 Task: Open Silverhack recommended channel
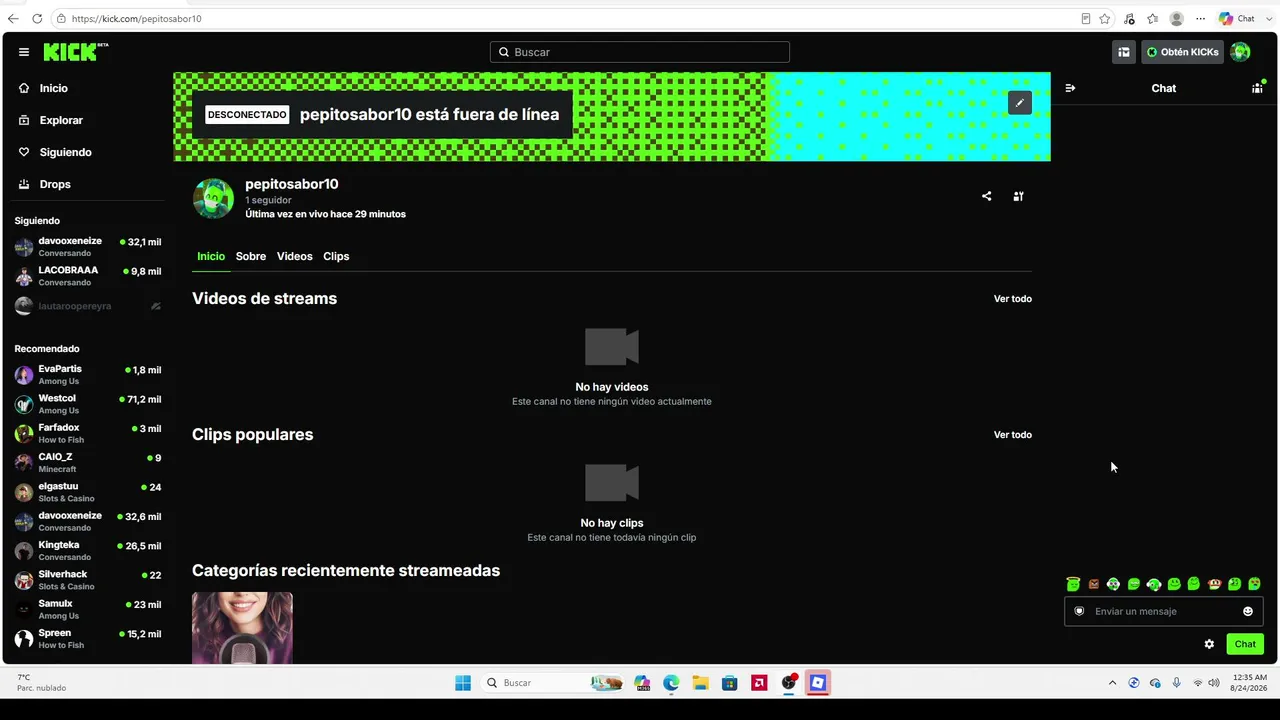coord(88,580)
